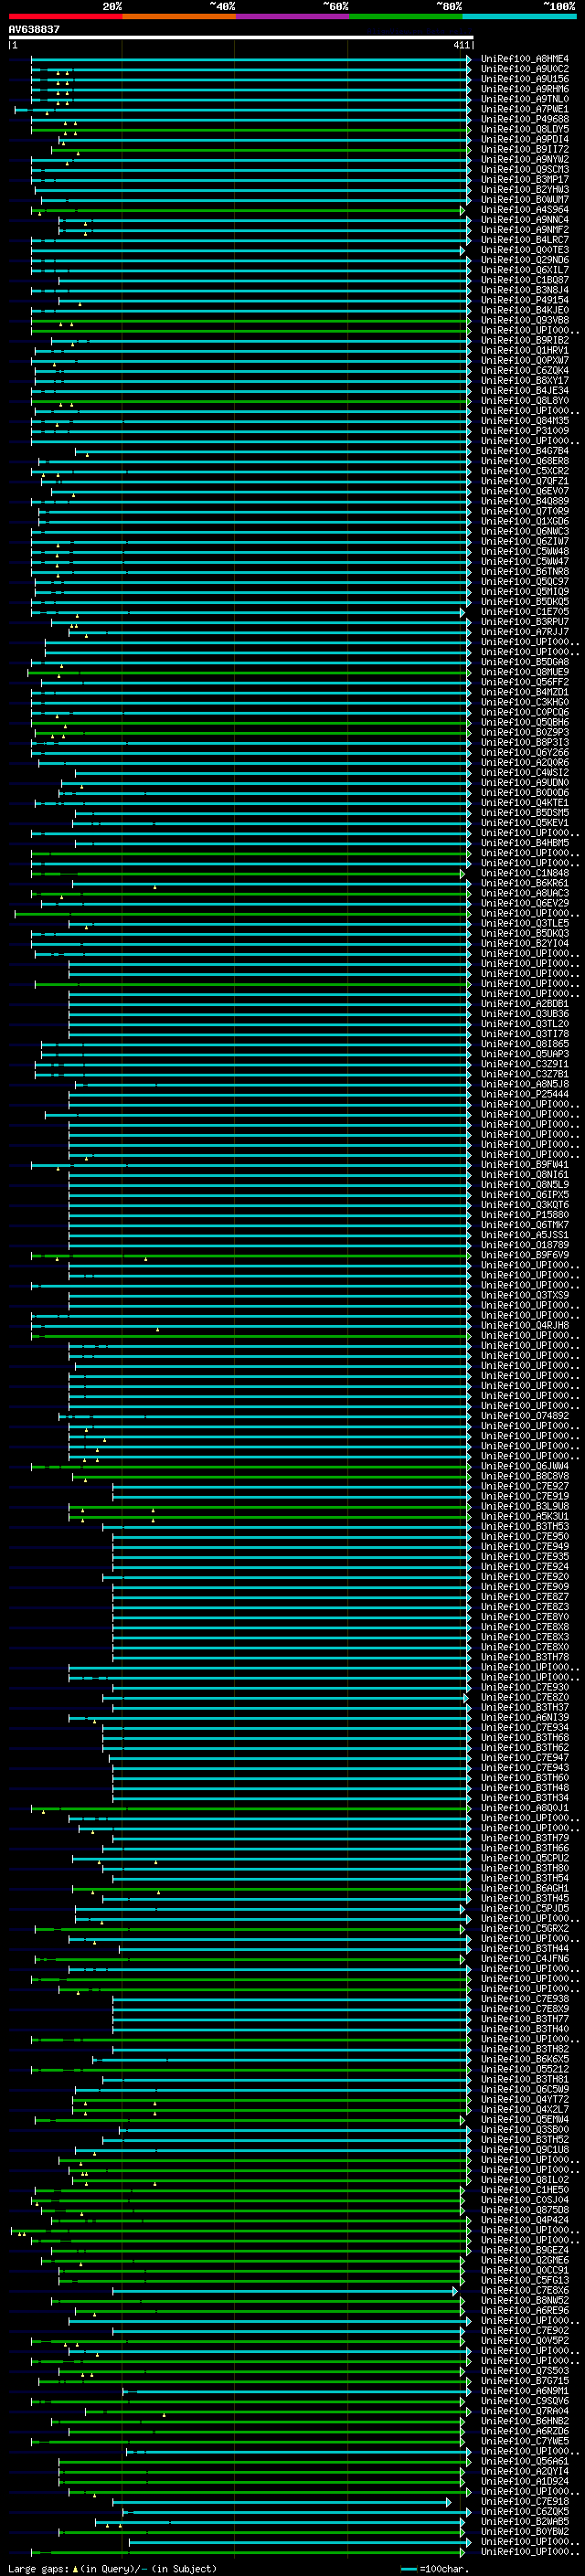
Task: Select the label UniRef100_A8Q0J1
Action: [524, 1808]
